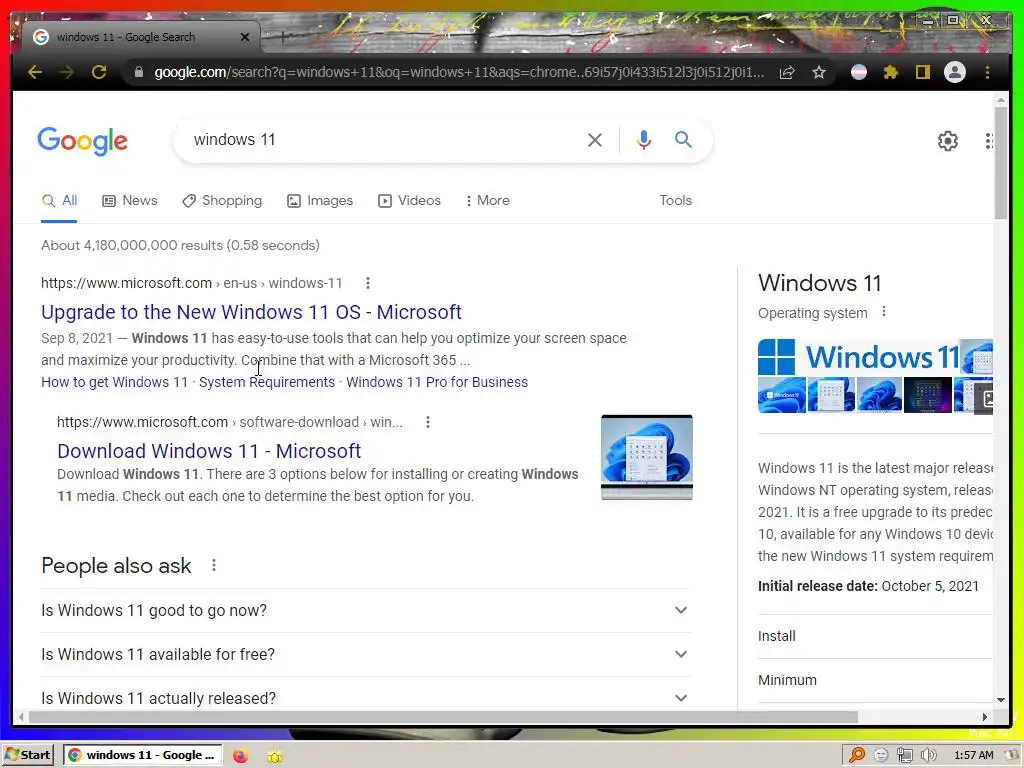Open the Chrome three-dot menu
The image size is (1024, 768).
(x=987, y=72)
